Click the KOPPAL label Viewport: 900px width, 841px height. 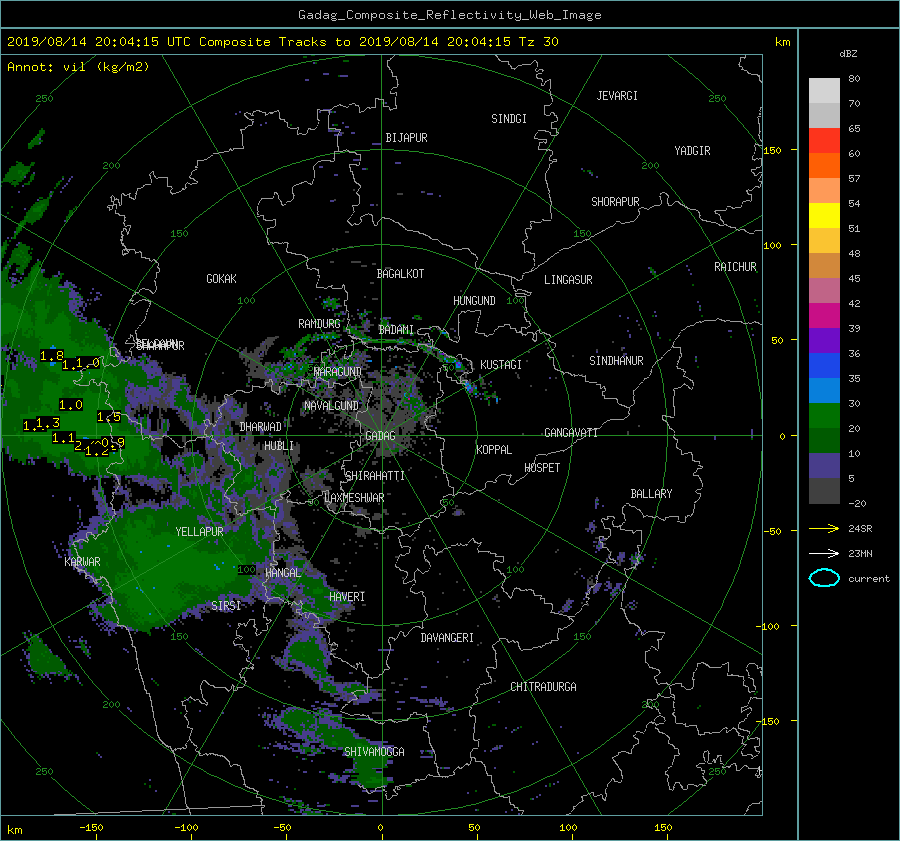(494, 449)
